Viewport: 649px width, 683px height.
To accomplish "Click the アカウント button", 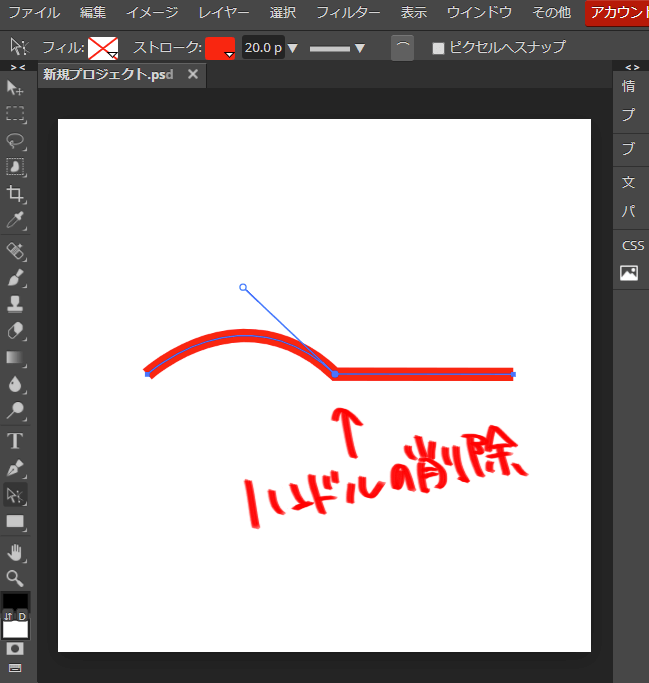I will click(617, 13).
